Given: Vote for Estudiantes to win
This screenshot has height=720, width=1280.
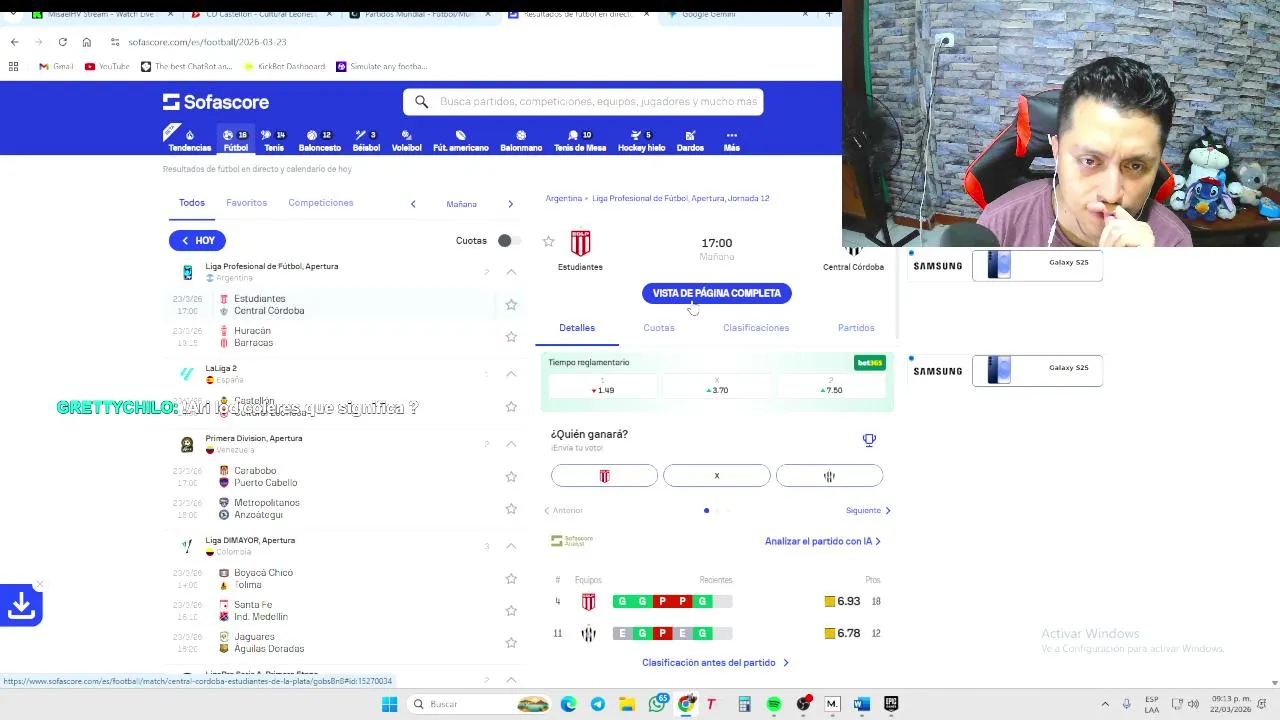Looking at the screenshot, I should point(604,476).
